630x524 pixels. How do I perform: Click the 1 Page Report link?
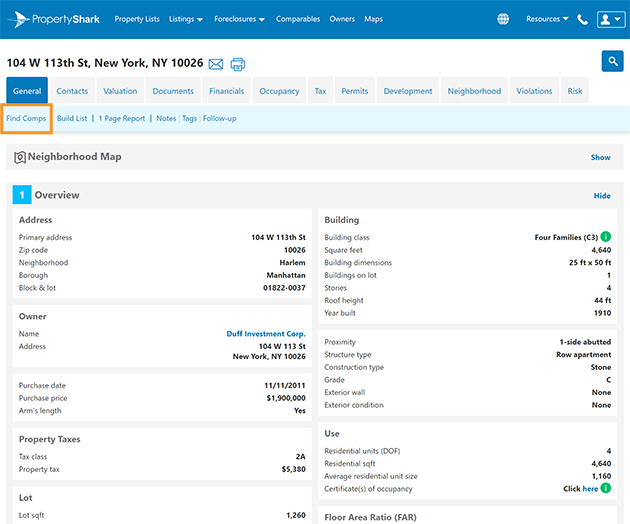(121, 118)
